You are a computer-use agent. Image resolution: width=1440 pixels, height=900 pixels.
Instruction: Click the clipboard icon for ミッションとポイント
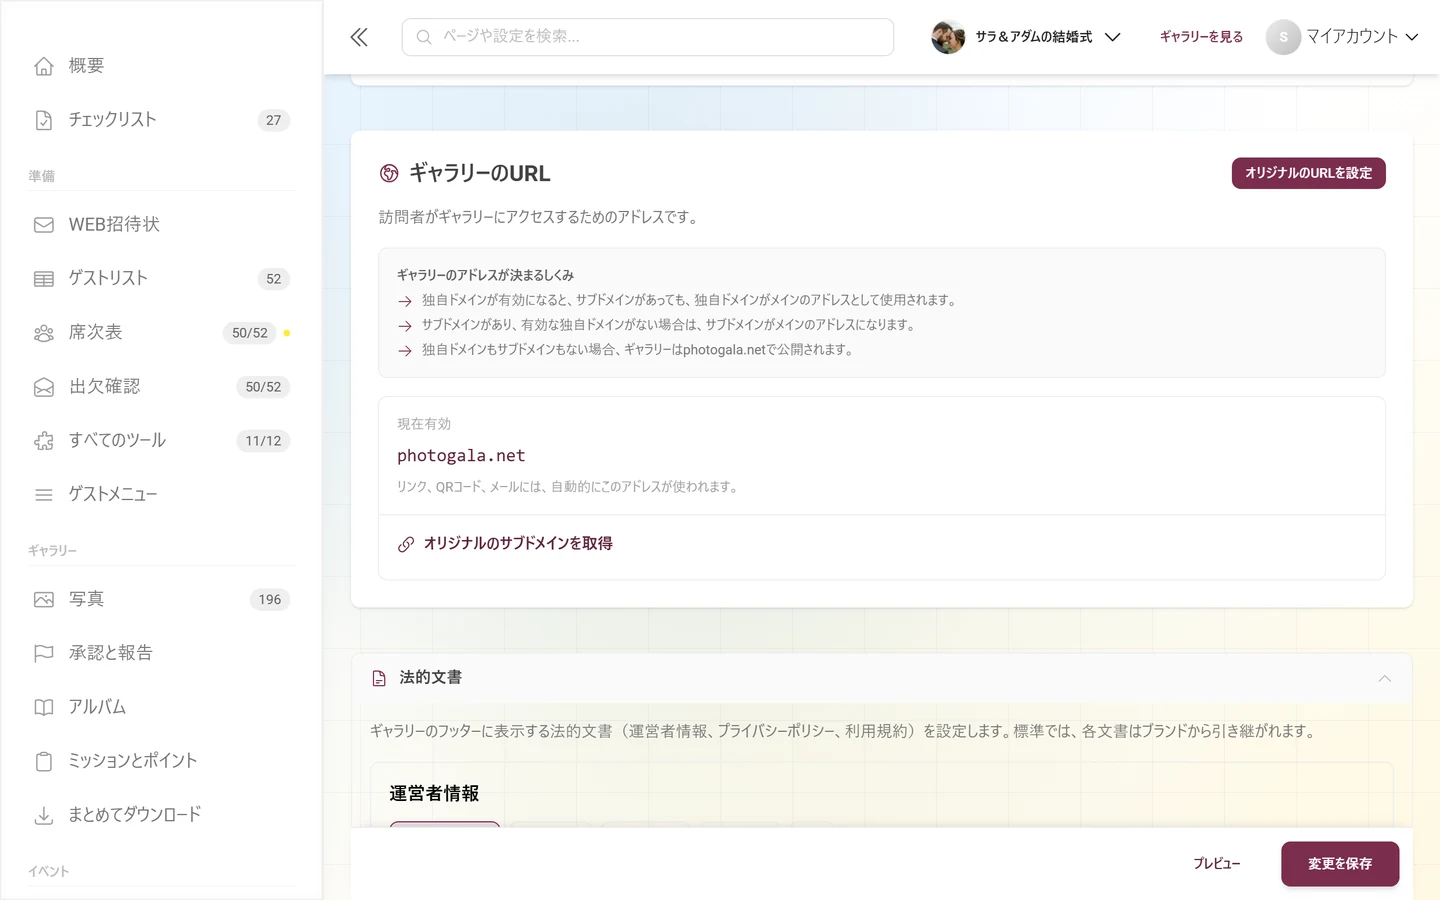tap(44, 762)
